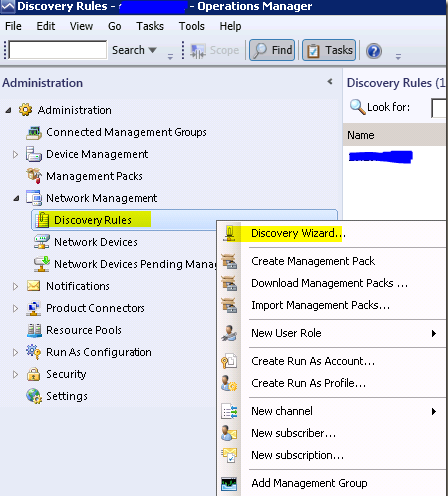The width and height of the screenshot is (448, 496).
Task: Click the Look for magnifier icon
Action: 357,107
